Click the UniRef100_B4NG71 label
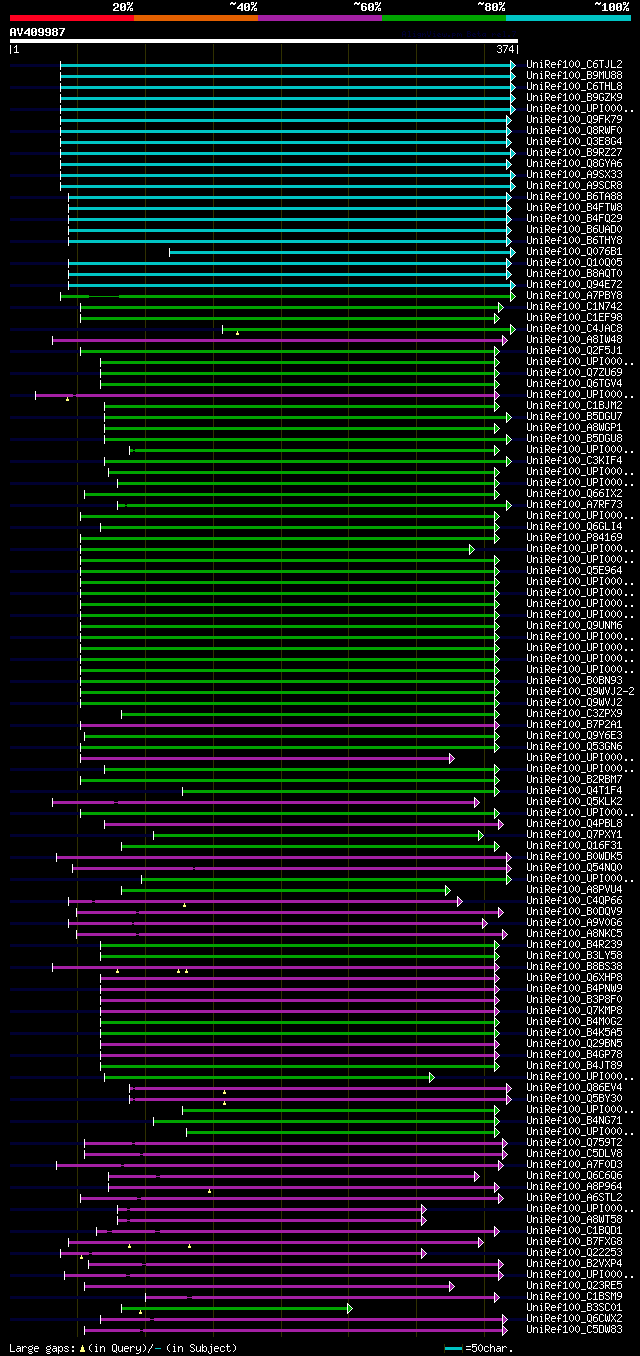 tap(574, 1120)
